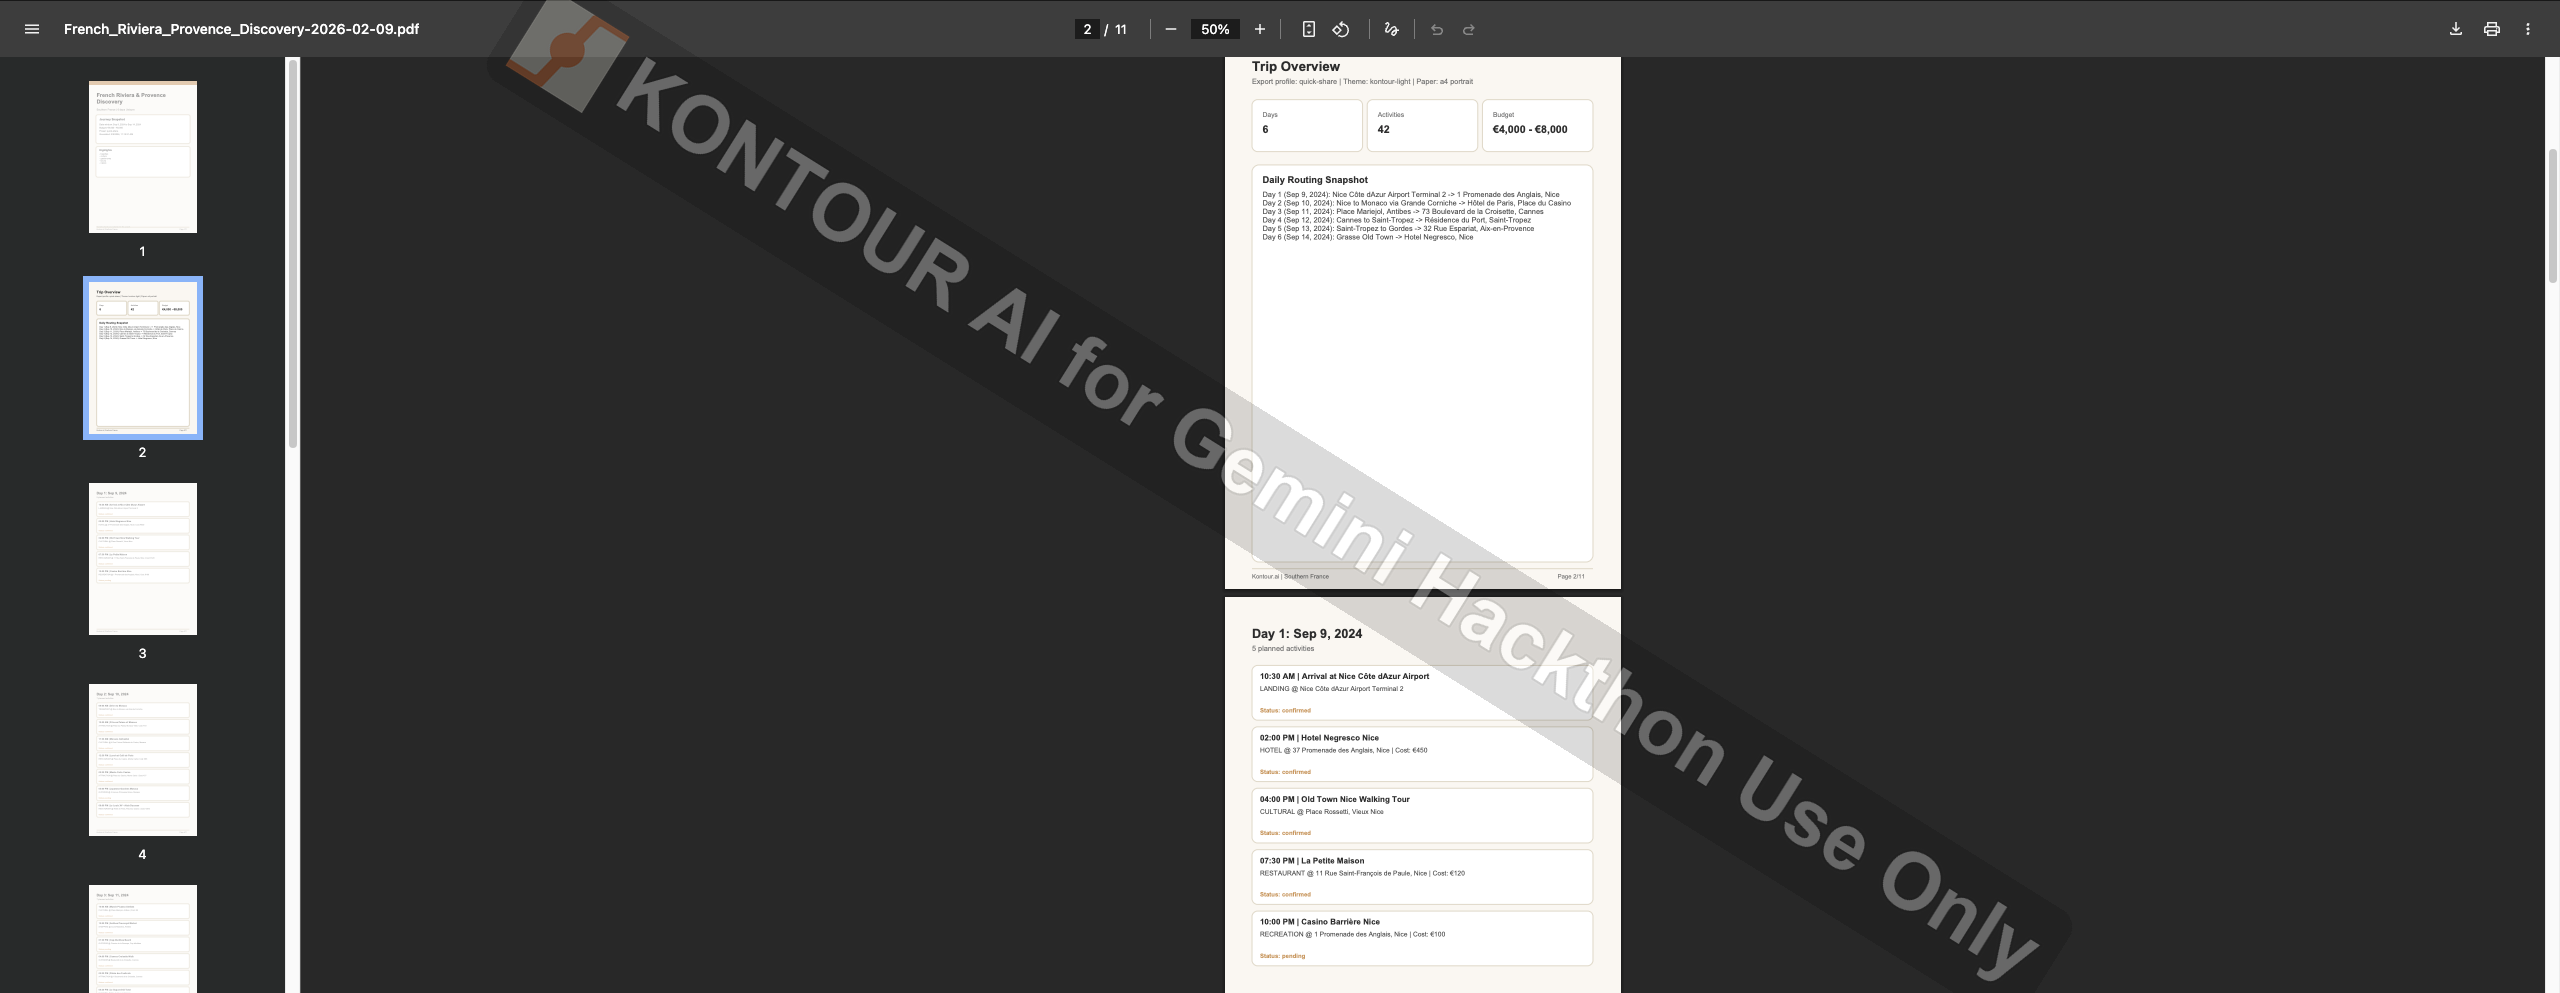Open the partially visible page 5 thumbnail
The width and height of the screenshot is (2560, 993).
pyautogui.click(x=143, y=939)
